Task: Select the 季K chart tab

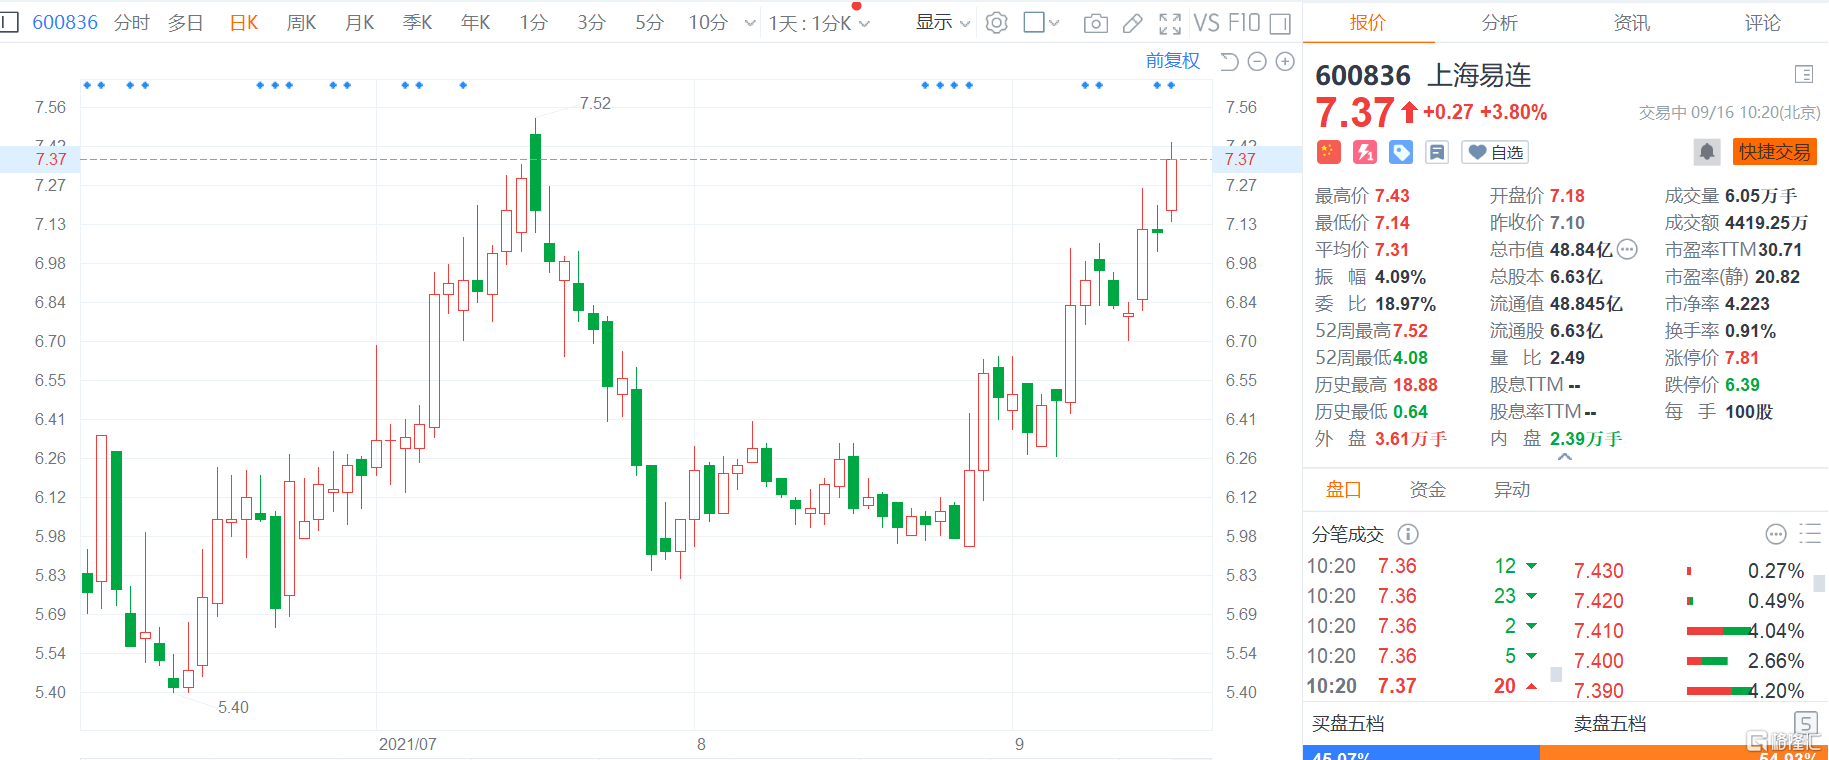Action: coord(417,22)
